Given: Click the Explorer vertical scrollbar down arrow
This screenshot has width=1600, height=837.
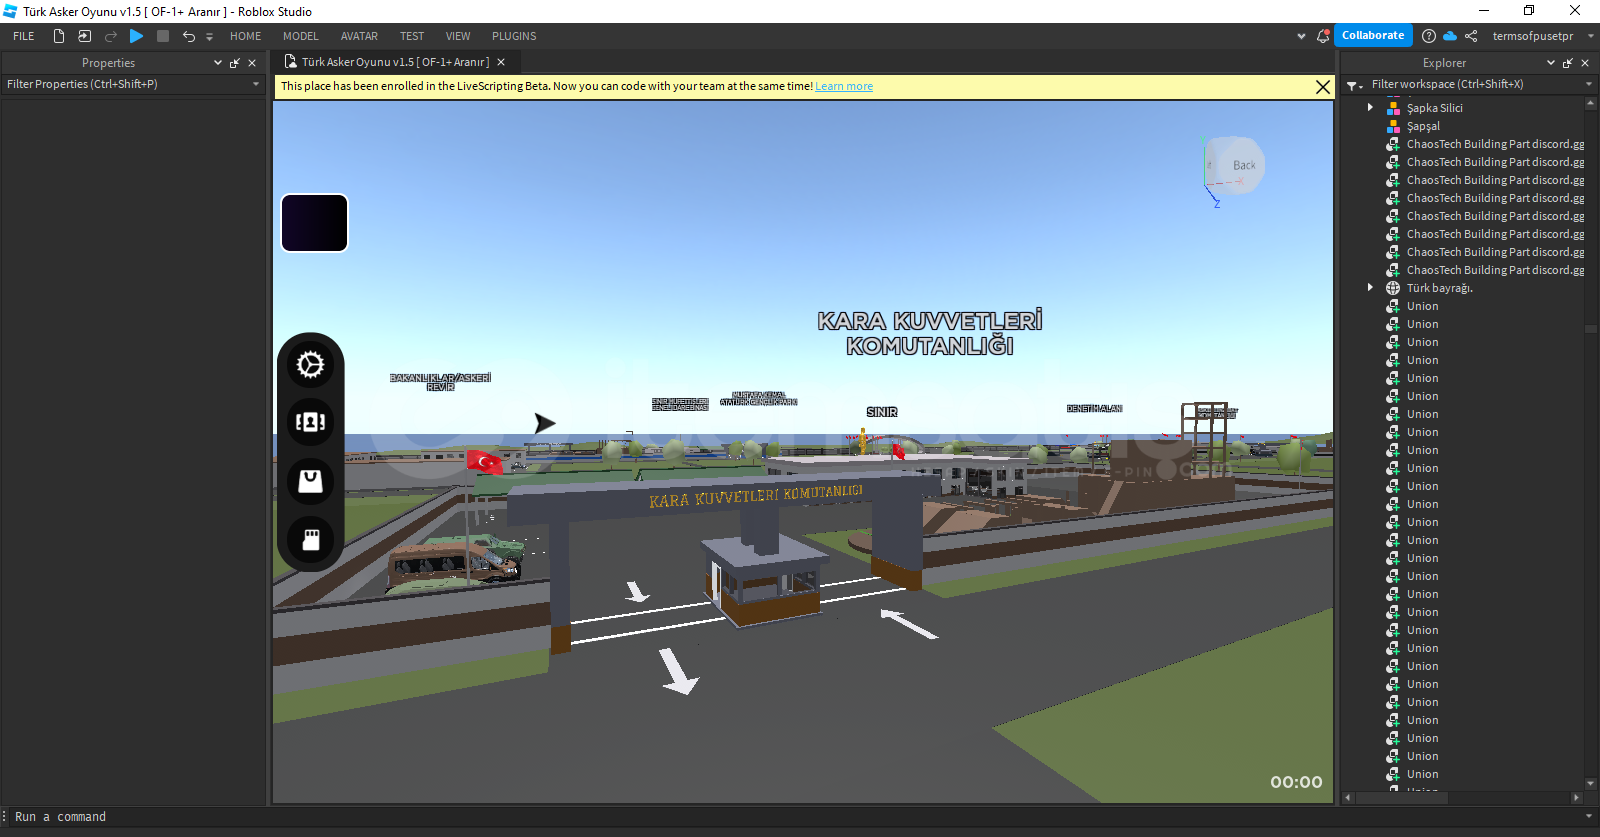Looking at the screenshot, I should 1591,784.
